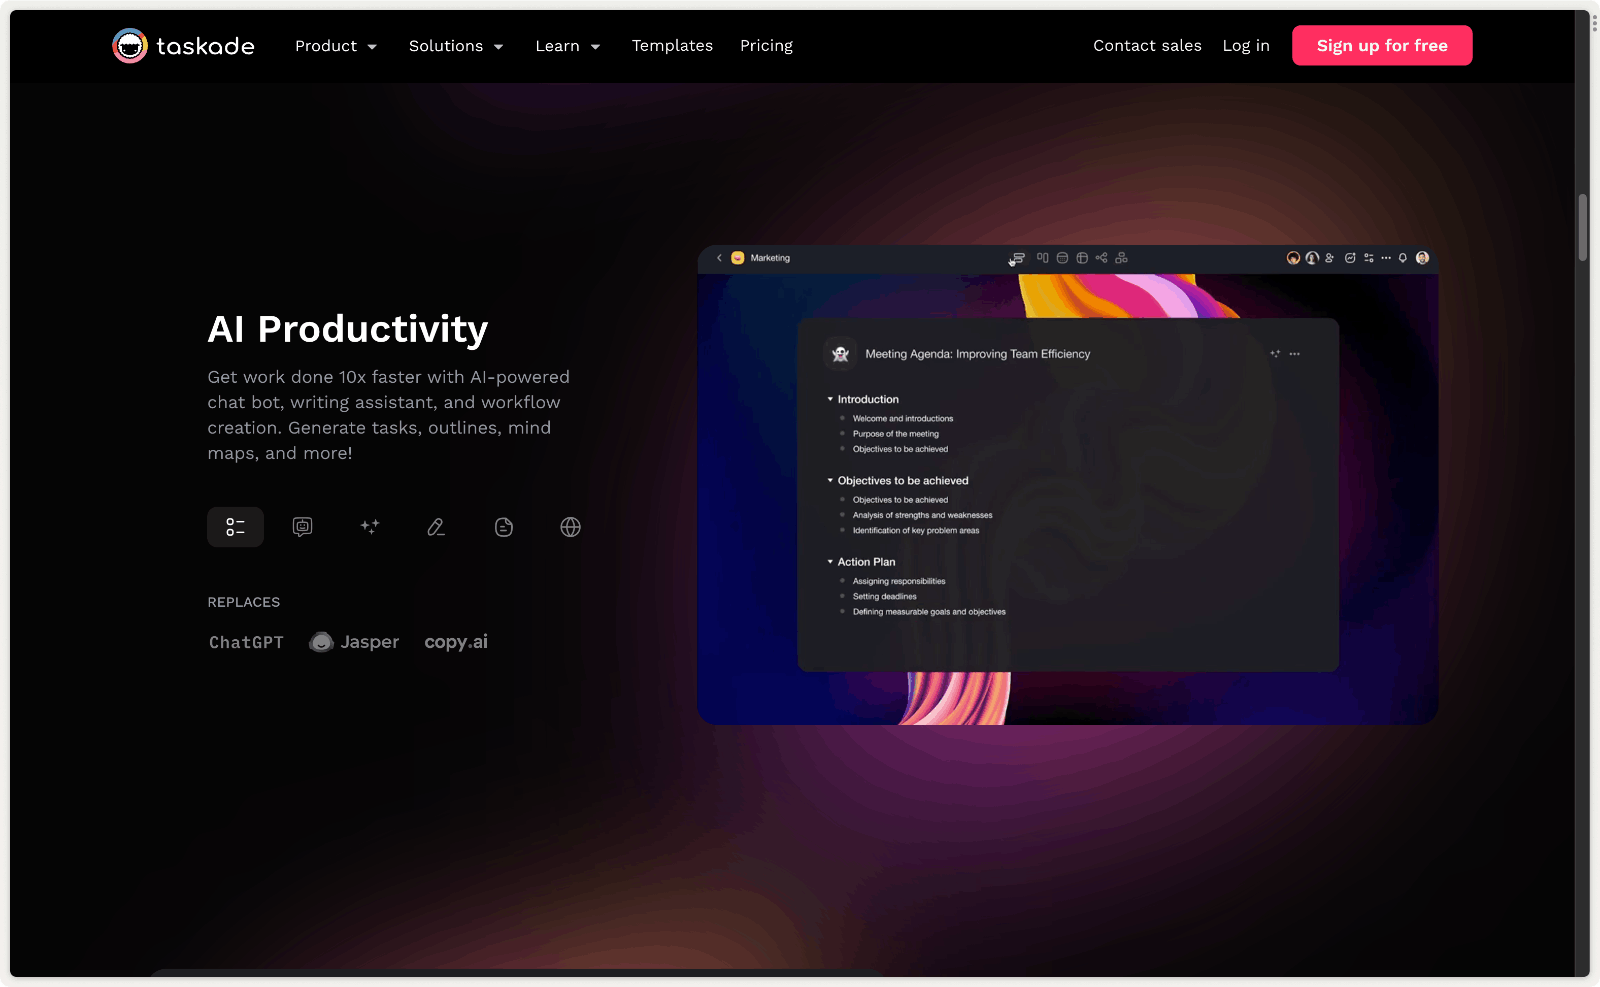The height and width of the screenshot is (987, 1600).
Task: Click the mind map view icon in preview
Action: 1101,258
